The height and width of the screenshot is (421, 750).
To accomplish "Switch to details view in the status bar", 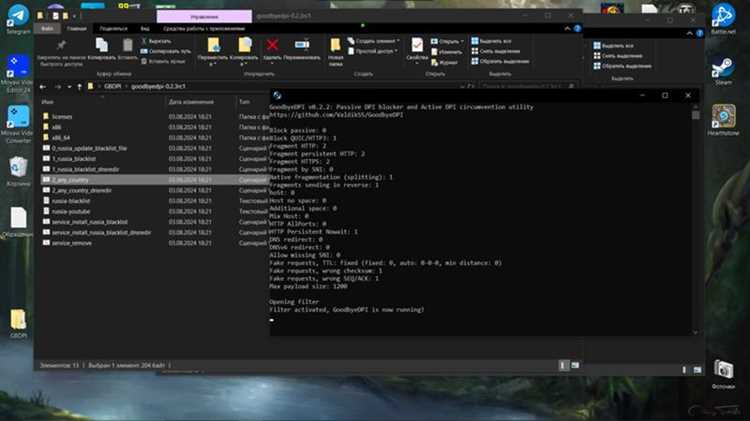I will click(563, 366).
